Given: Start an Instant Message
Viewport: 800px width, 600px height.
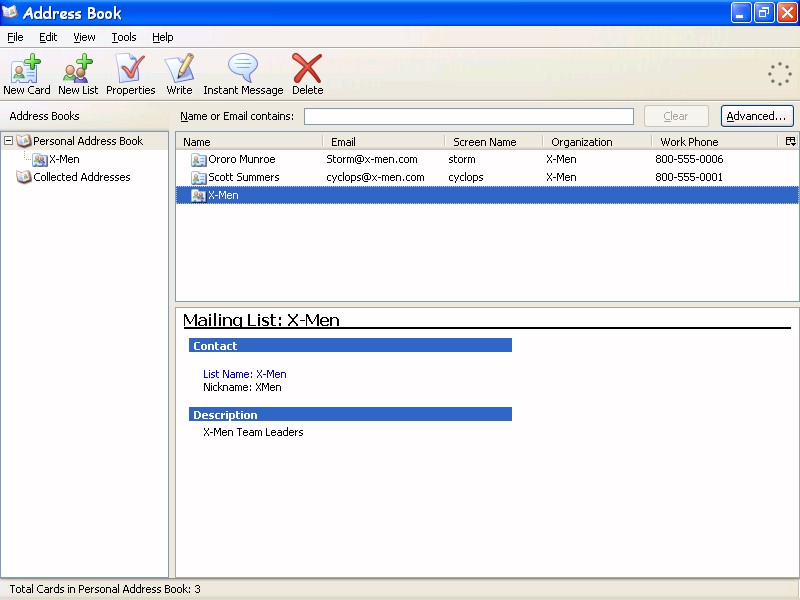Looking at the screenshot, I should [x=243, y=74].
